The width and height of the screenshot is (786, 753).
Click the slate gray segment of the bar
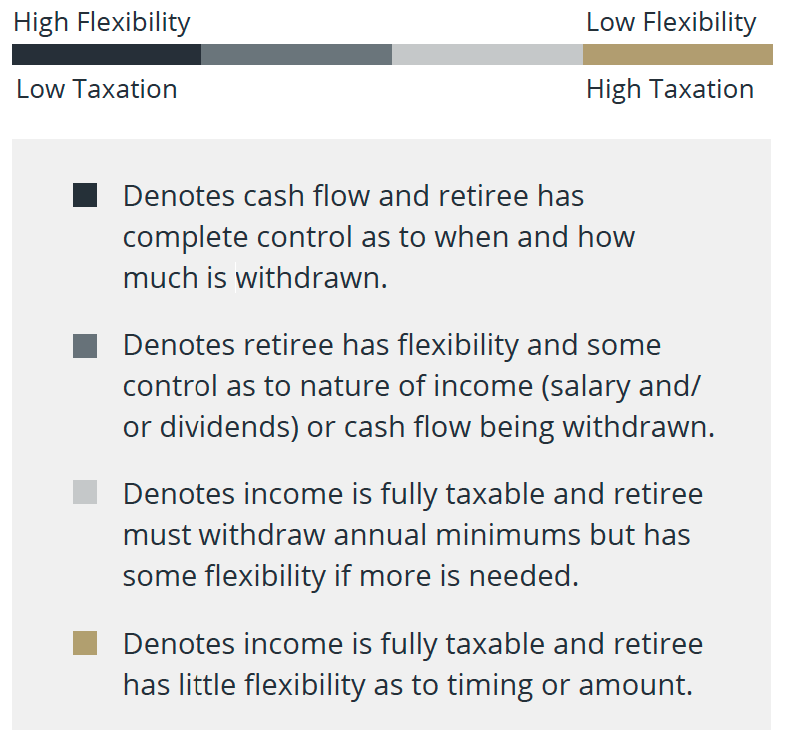[296, 54]
